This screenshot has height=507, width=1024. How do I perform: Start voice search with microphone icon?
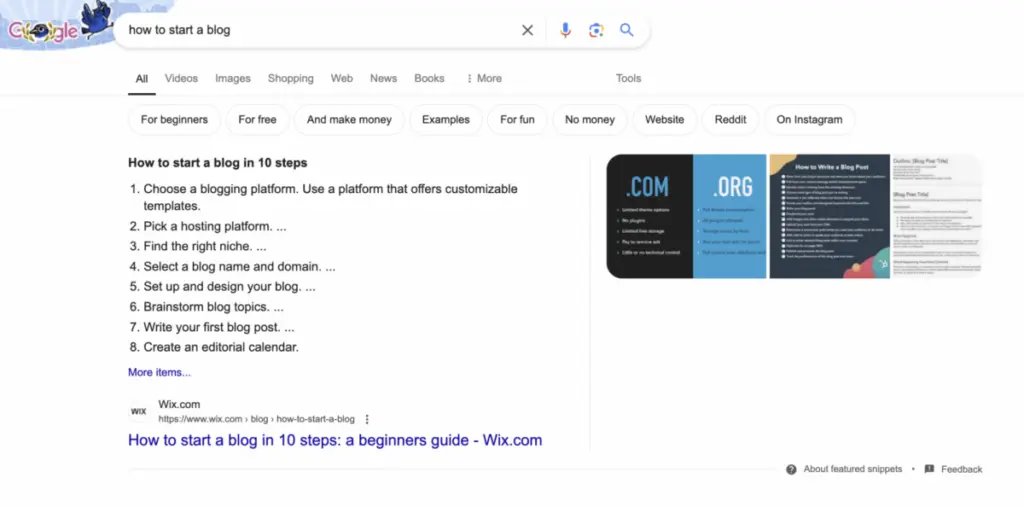coord(565,30)
